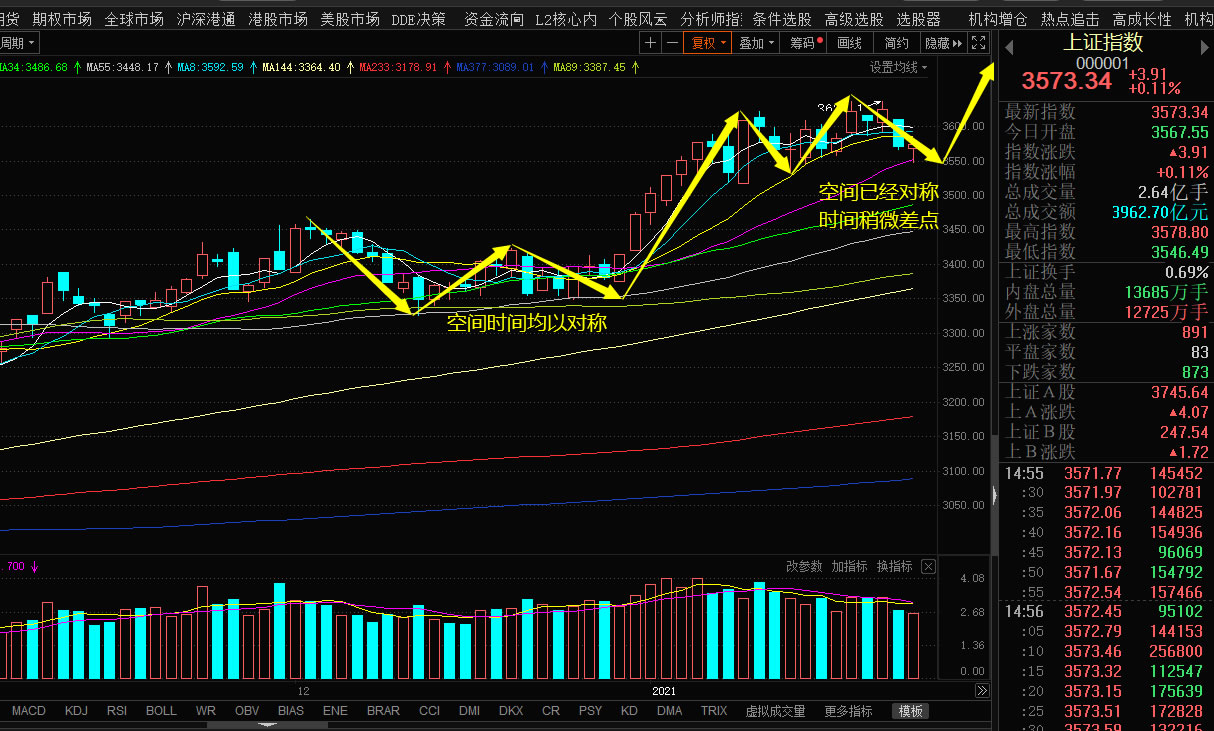This screenshot has height=731, width=1214.
Task: Open the 美股市场 menu
Action: [x=350, y=19]
